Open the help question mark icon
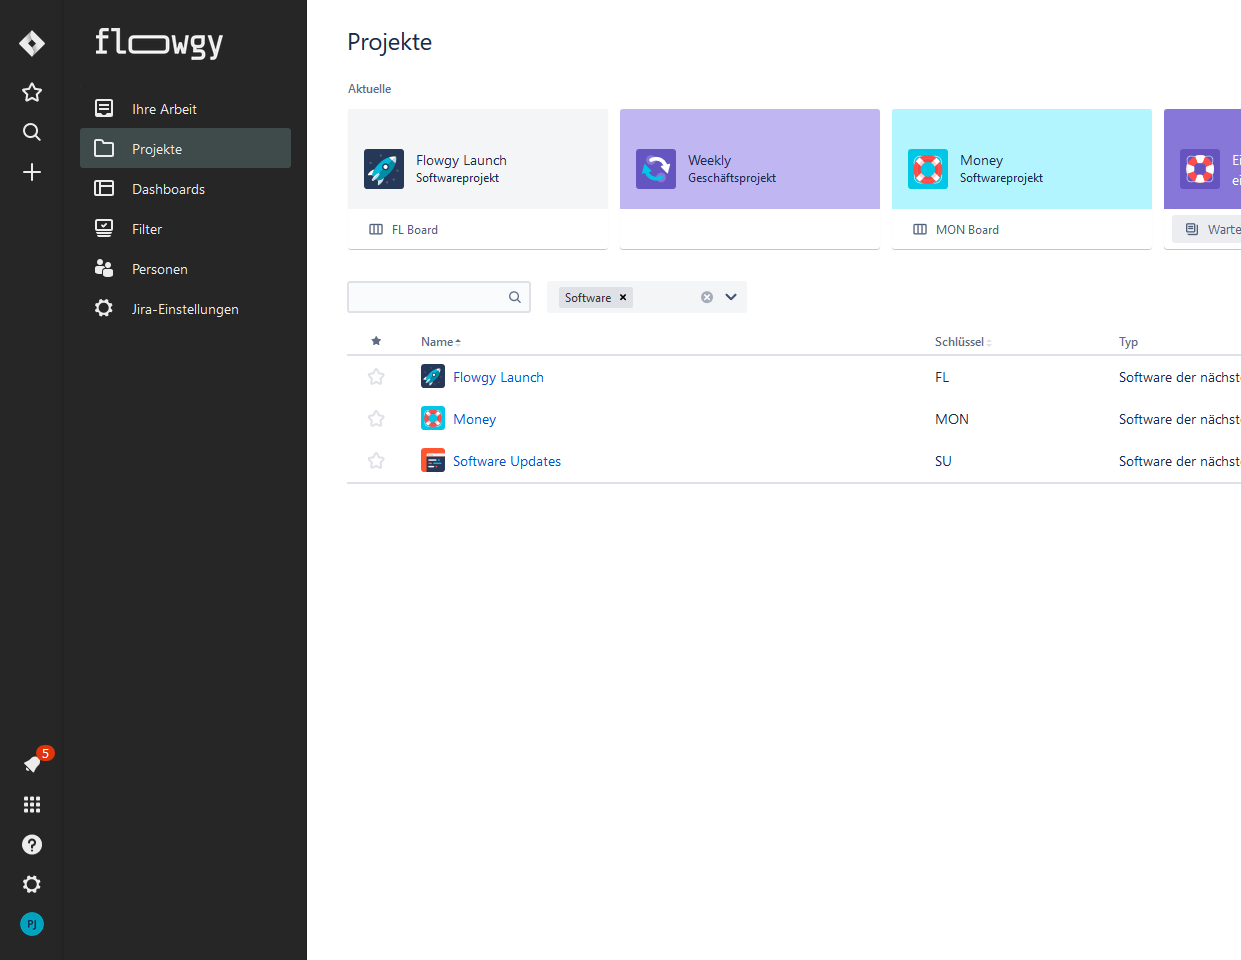The width and height of the screenshot is (1241, 960). click(x=32, y=844)
